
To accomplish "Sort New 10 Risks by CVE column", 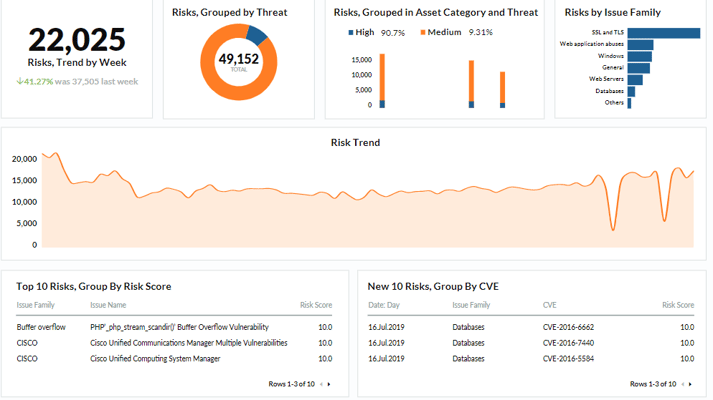I will (x=549, y=305).
